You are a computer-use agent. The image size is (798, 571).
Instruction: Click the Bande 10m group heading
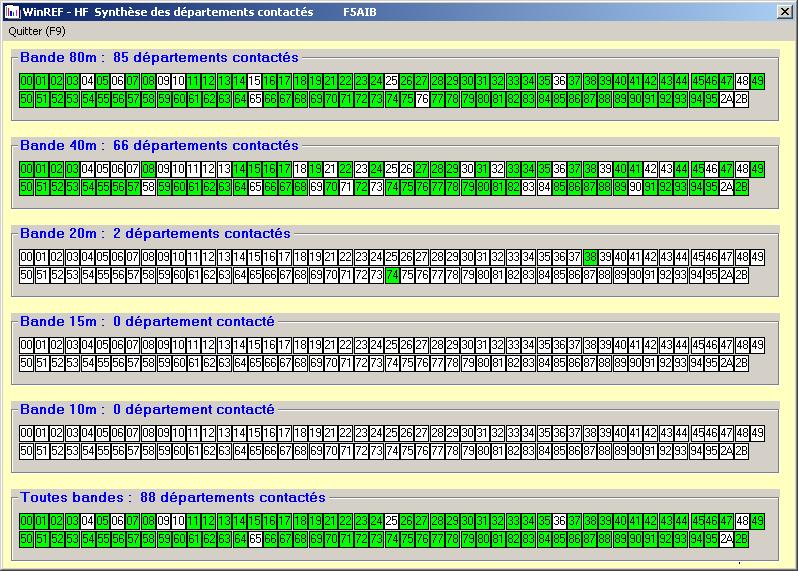point(147,410)
